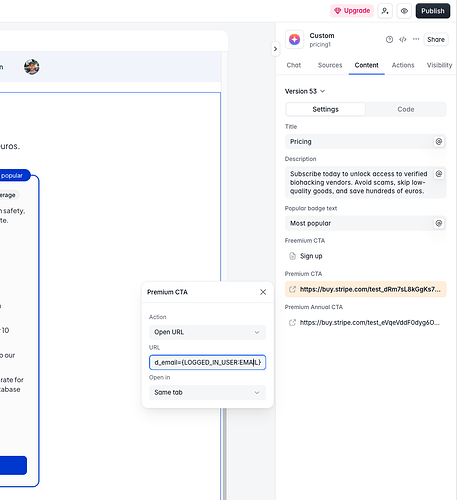Click the variable icon in Description field
Viewport: 457px width, 500px height.
439,173
